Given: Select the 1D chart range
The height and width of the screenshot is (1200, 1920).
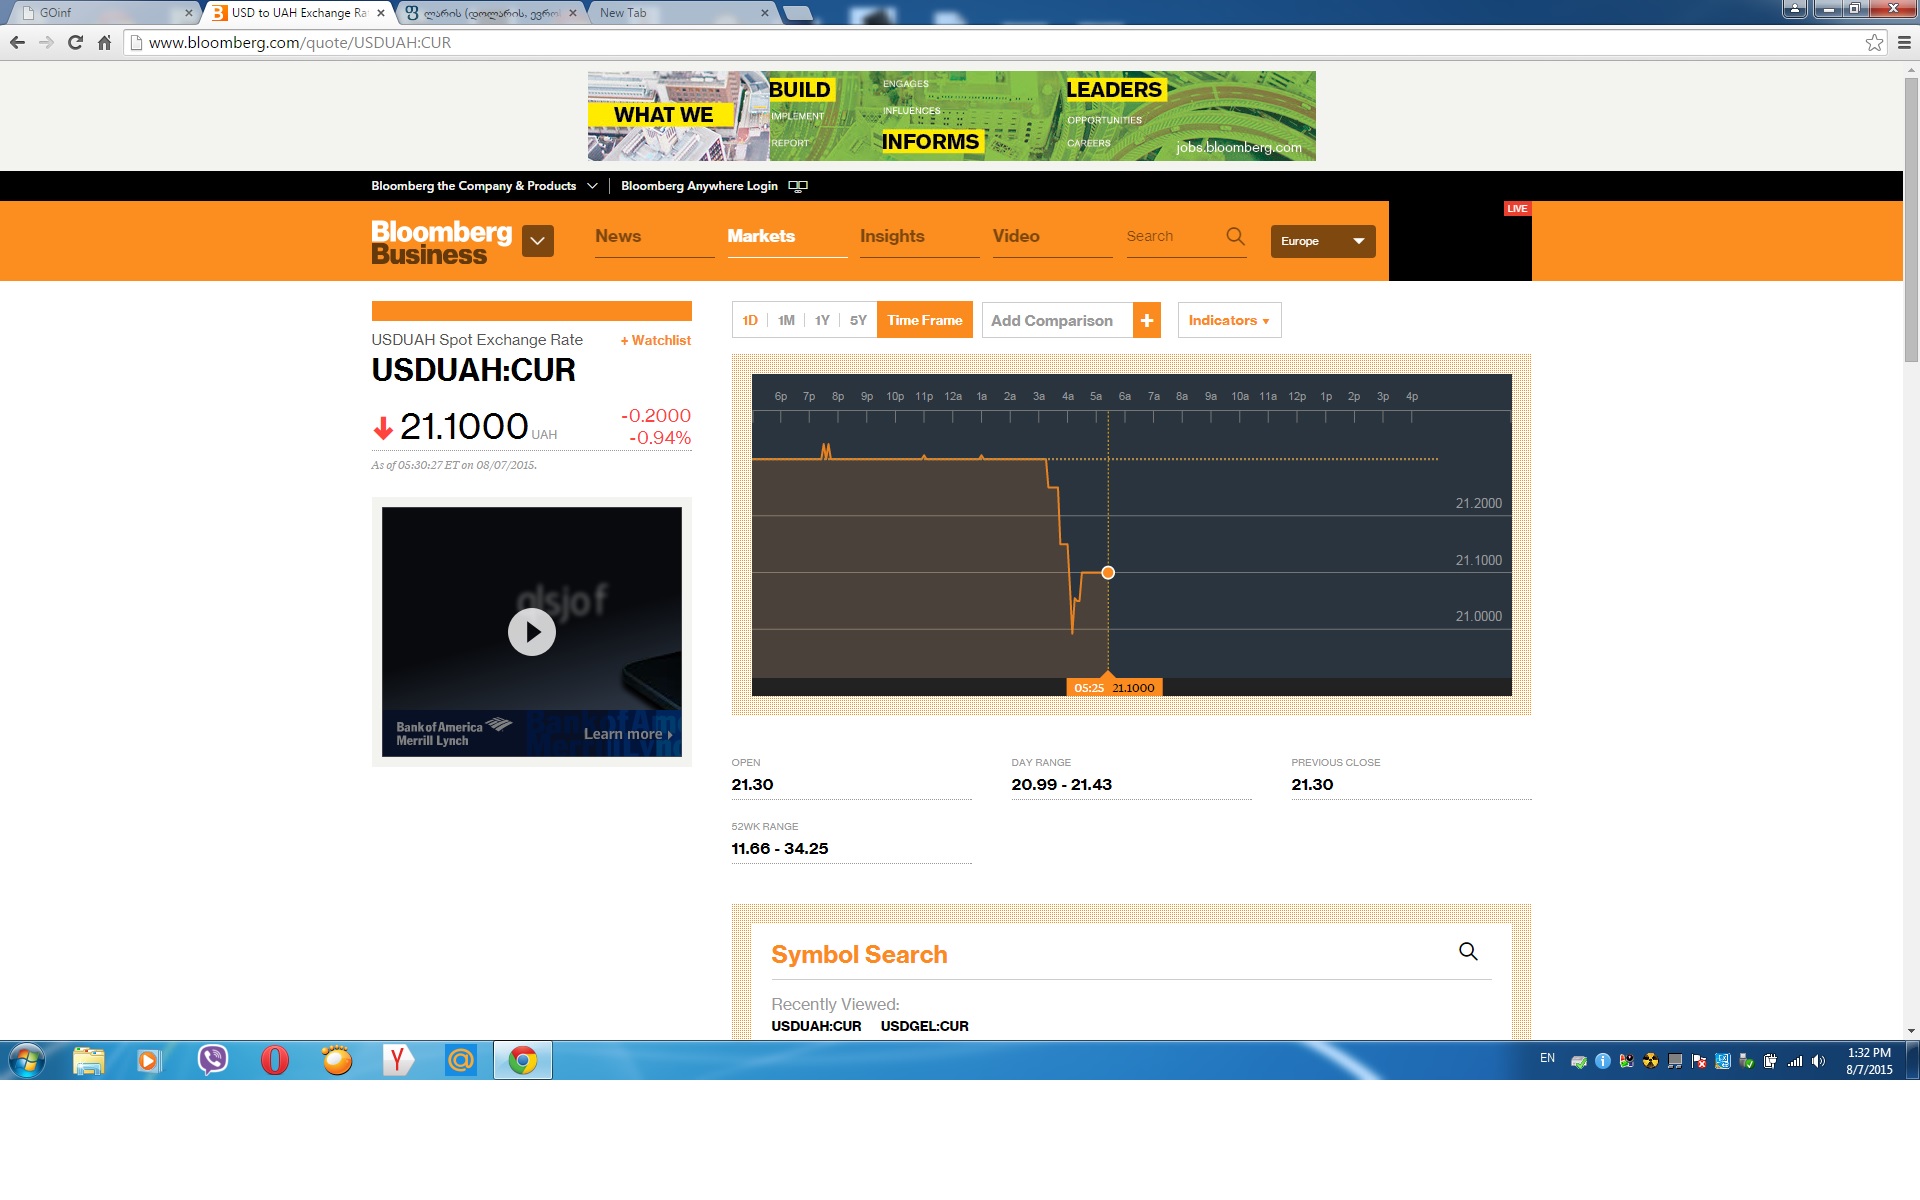Looking at the screenshot, I should pyautogui.click(x=750, y=320).
